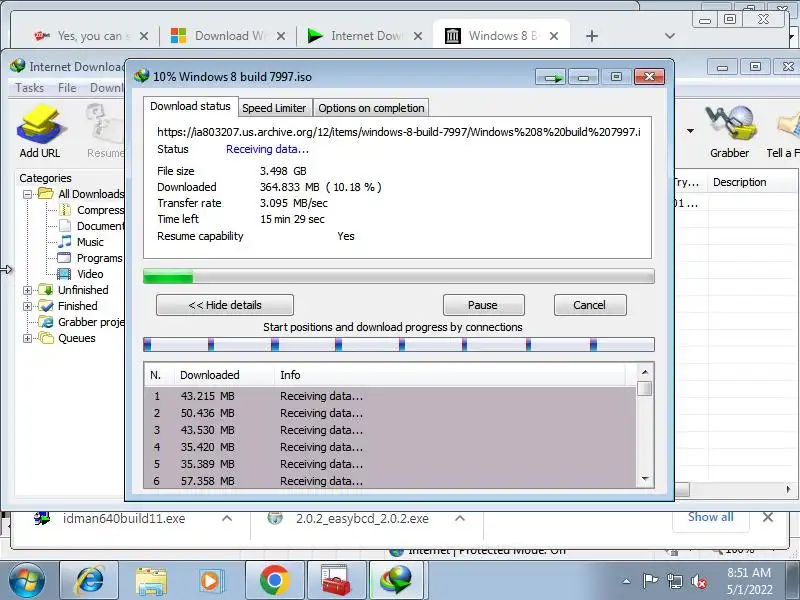Select the All Downloads folder icon

[45, 194]
